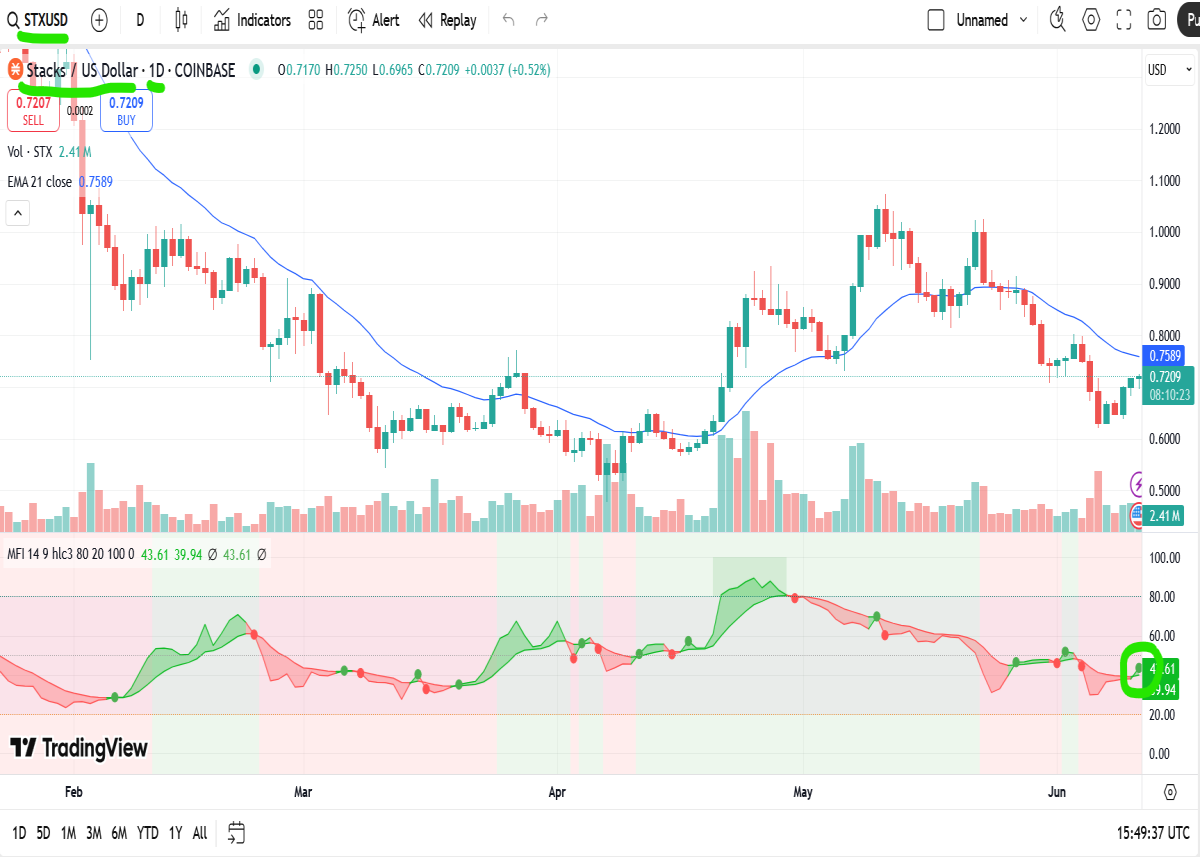Start bar Replay mode
Viewport: 1200px width, 857px height.
(x=447, y=20)
